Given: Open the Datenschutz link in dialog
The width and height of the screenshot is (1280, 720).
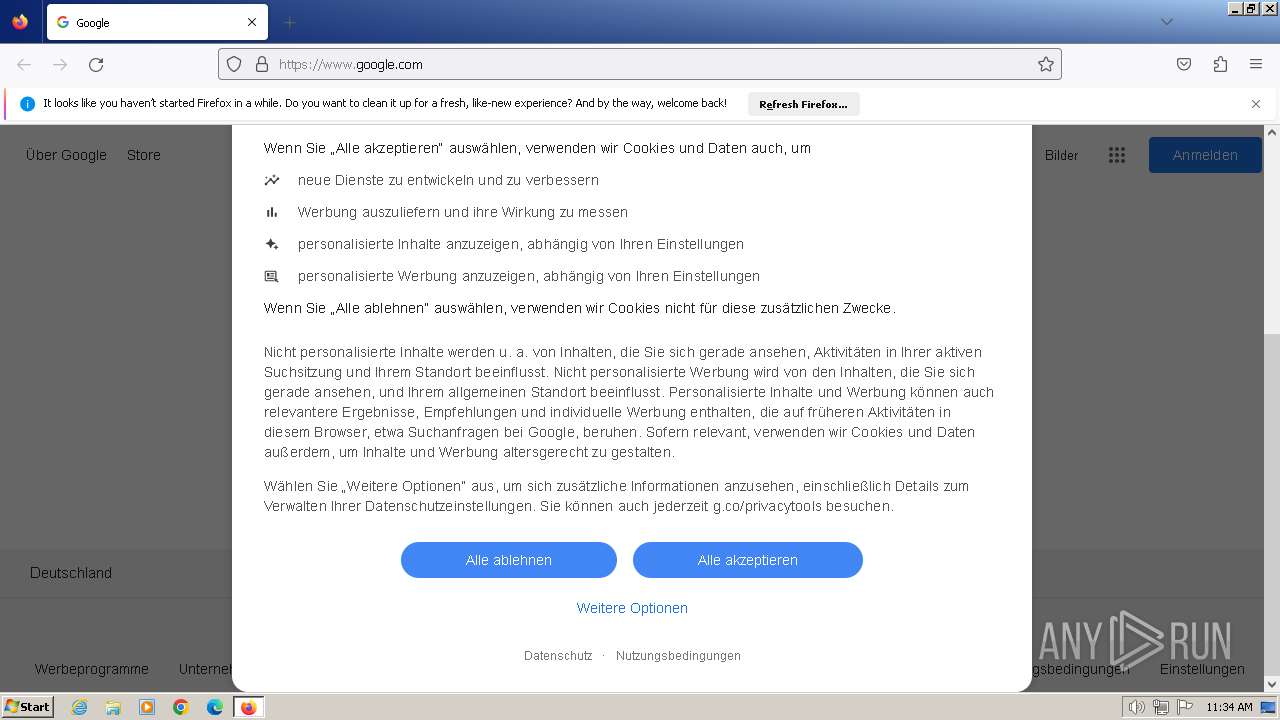Looking at the screenshot, I should [558, 656].
